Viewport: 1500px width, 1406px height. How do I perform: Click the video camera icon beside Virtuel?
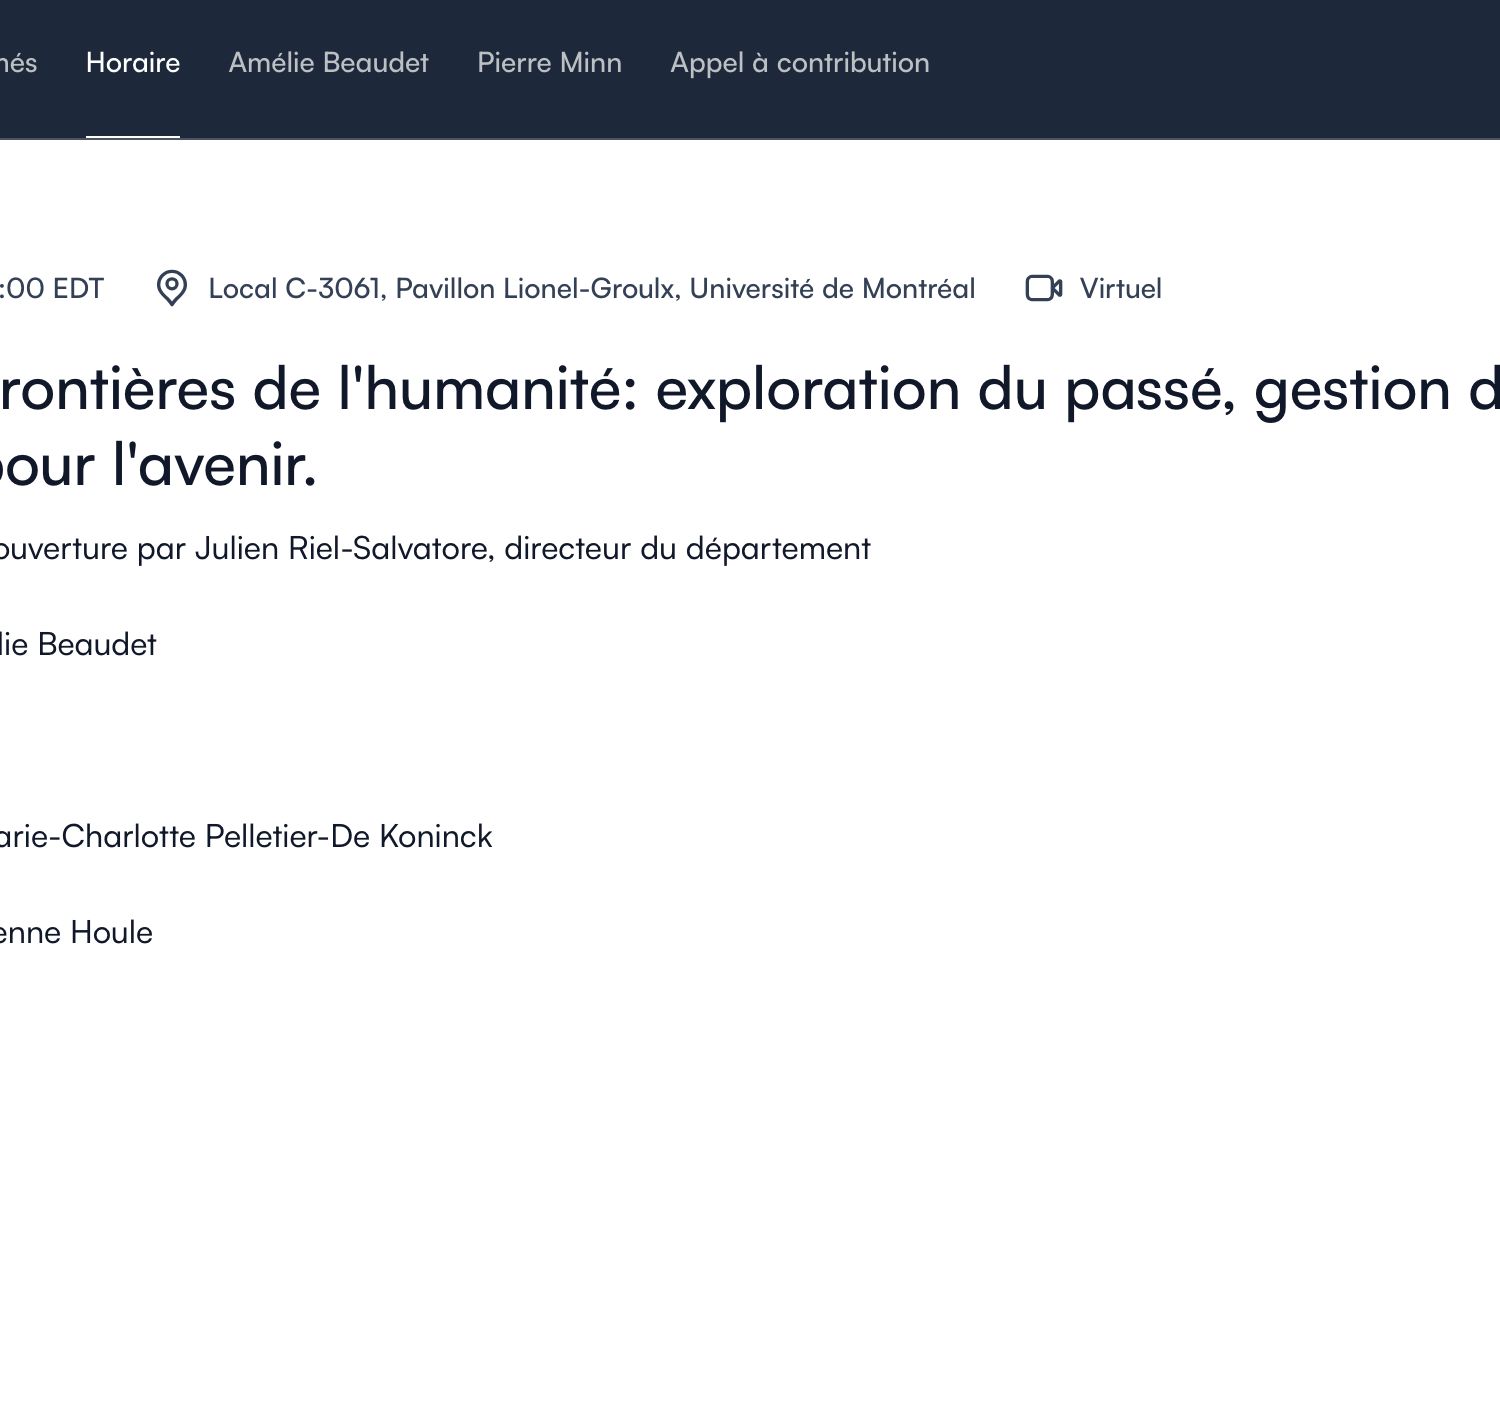pos(1043,289)
